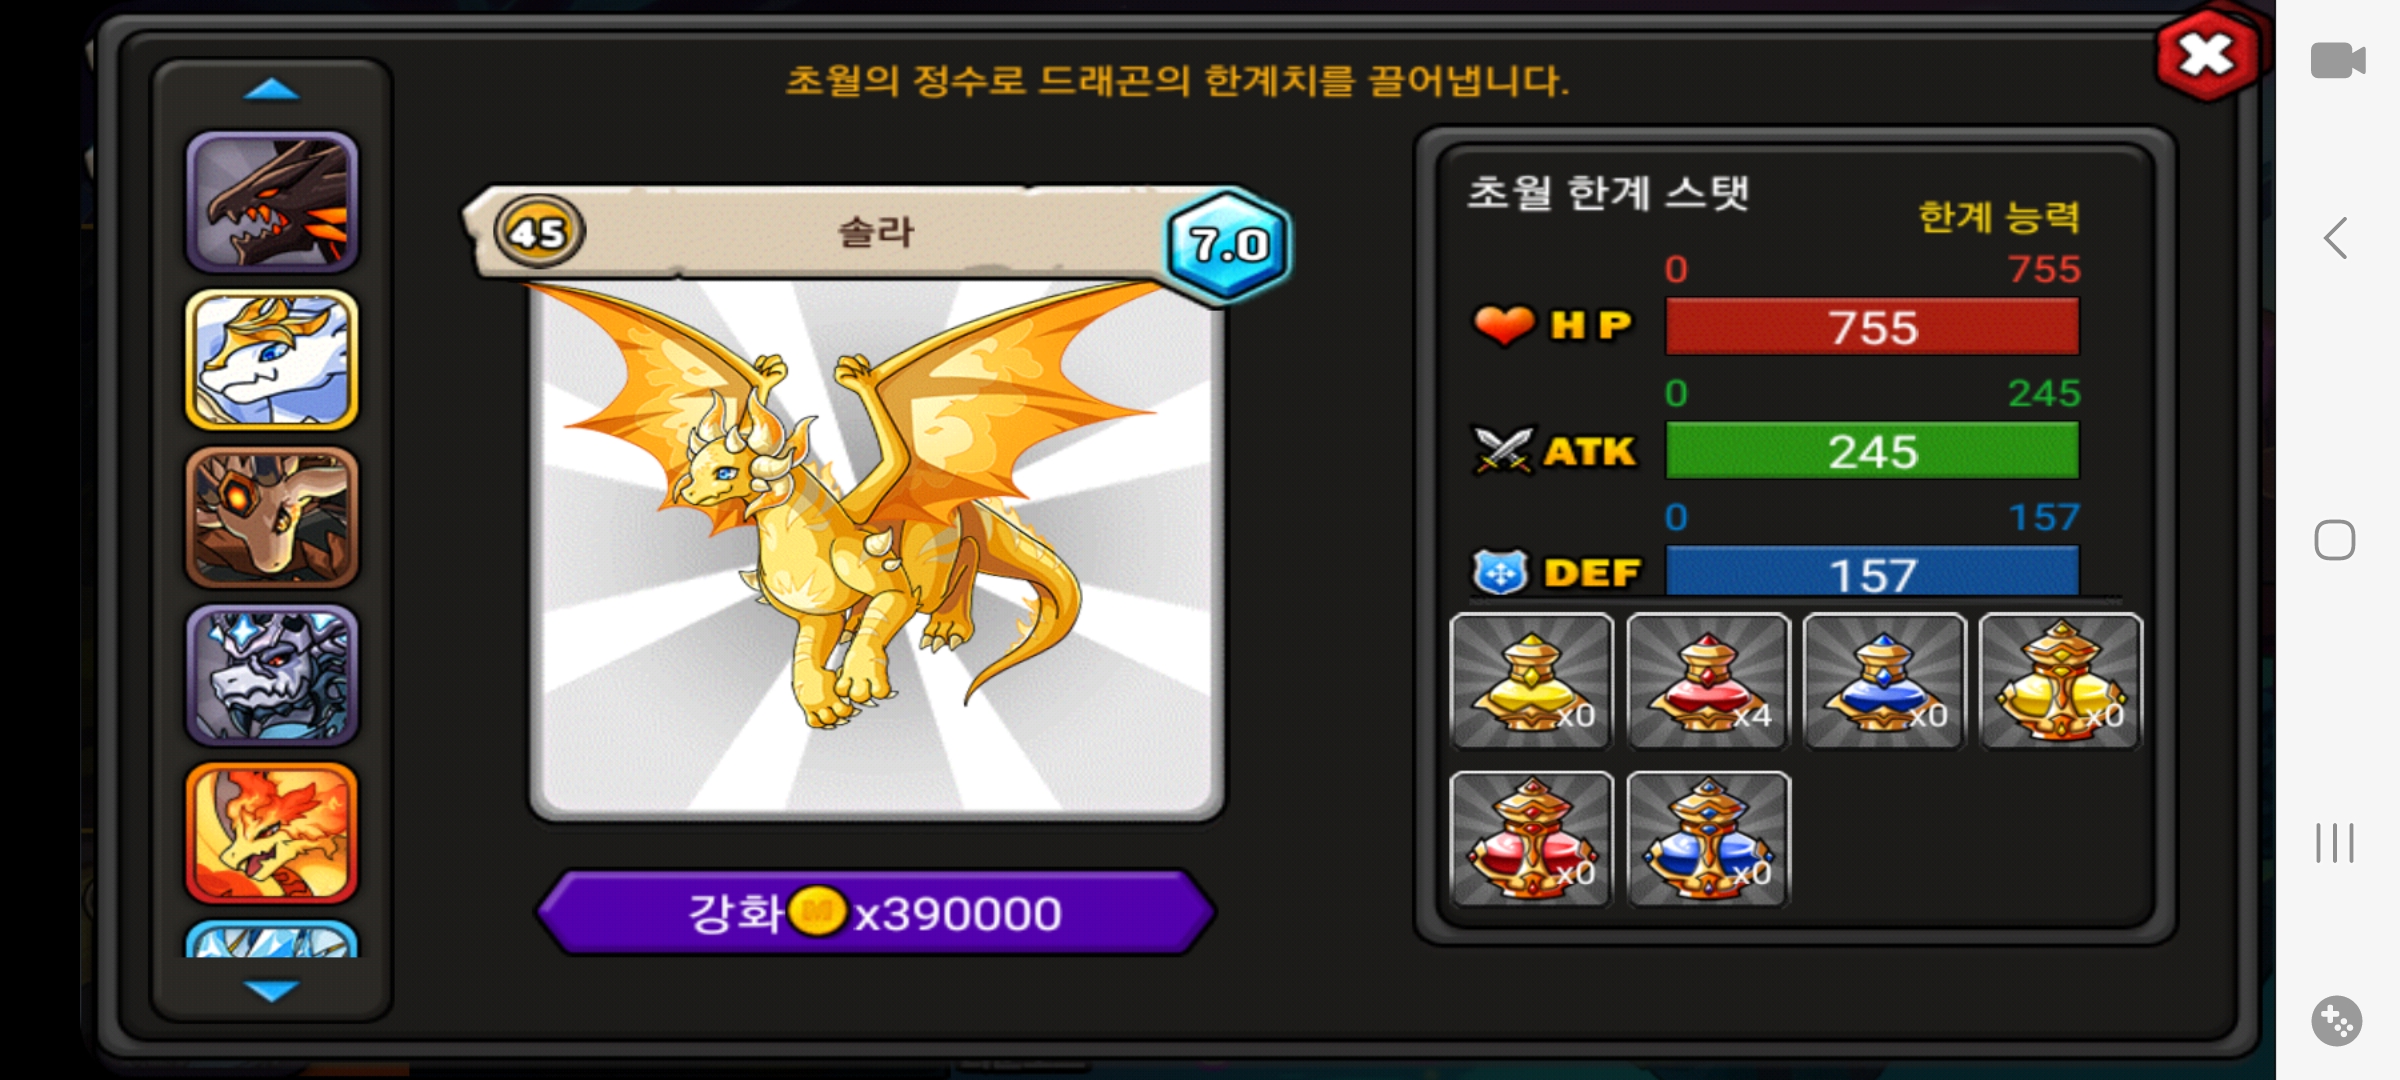Screen dimensions: 2400x1080
Task: Close the transcendence panel with red X
Action: coord(2207,53)
